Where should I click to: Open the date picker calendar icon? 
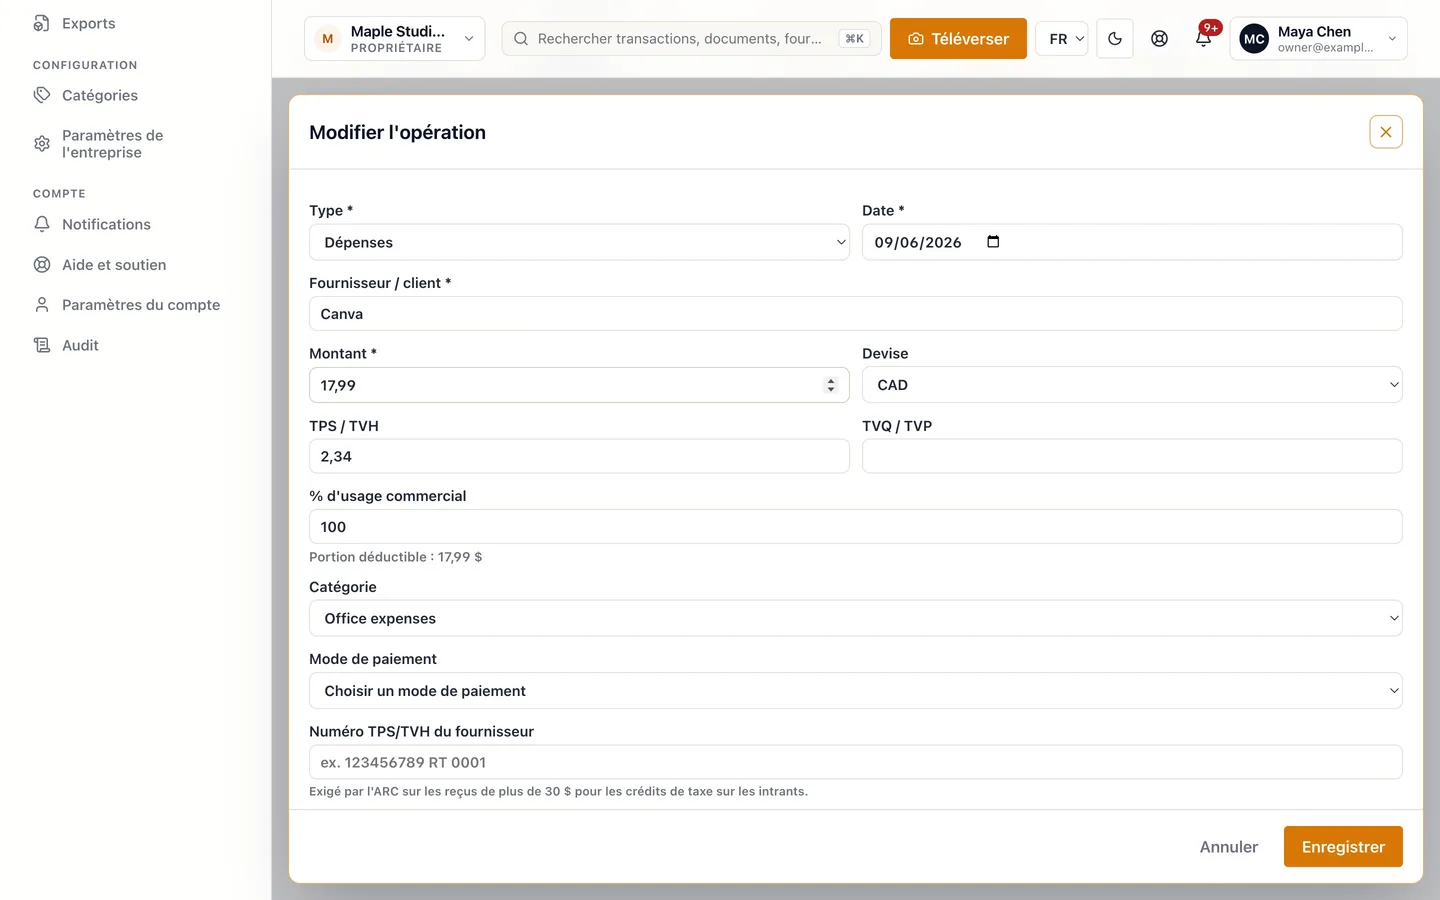click(x=993, y=242)
